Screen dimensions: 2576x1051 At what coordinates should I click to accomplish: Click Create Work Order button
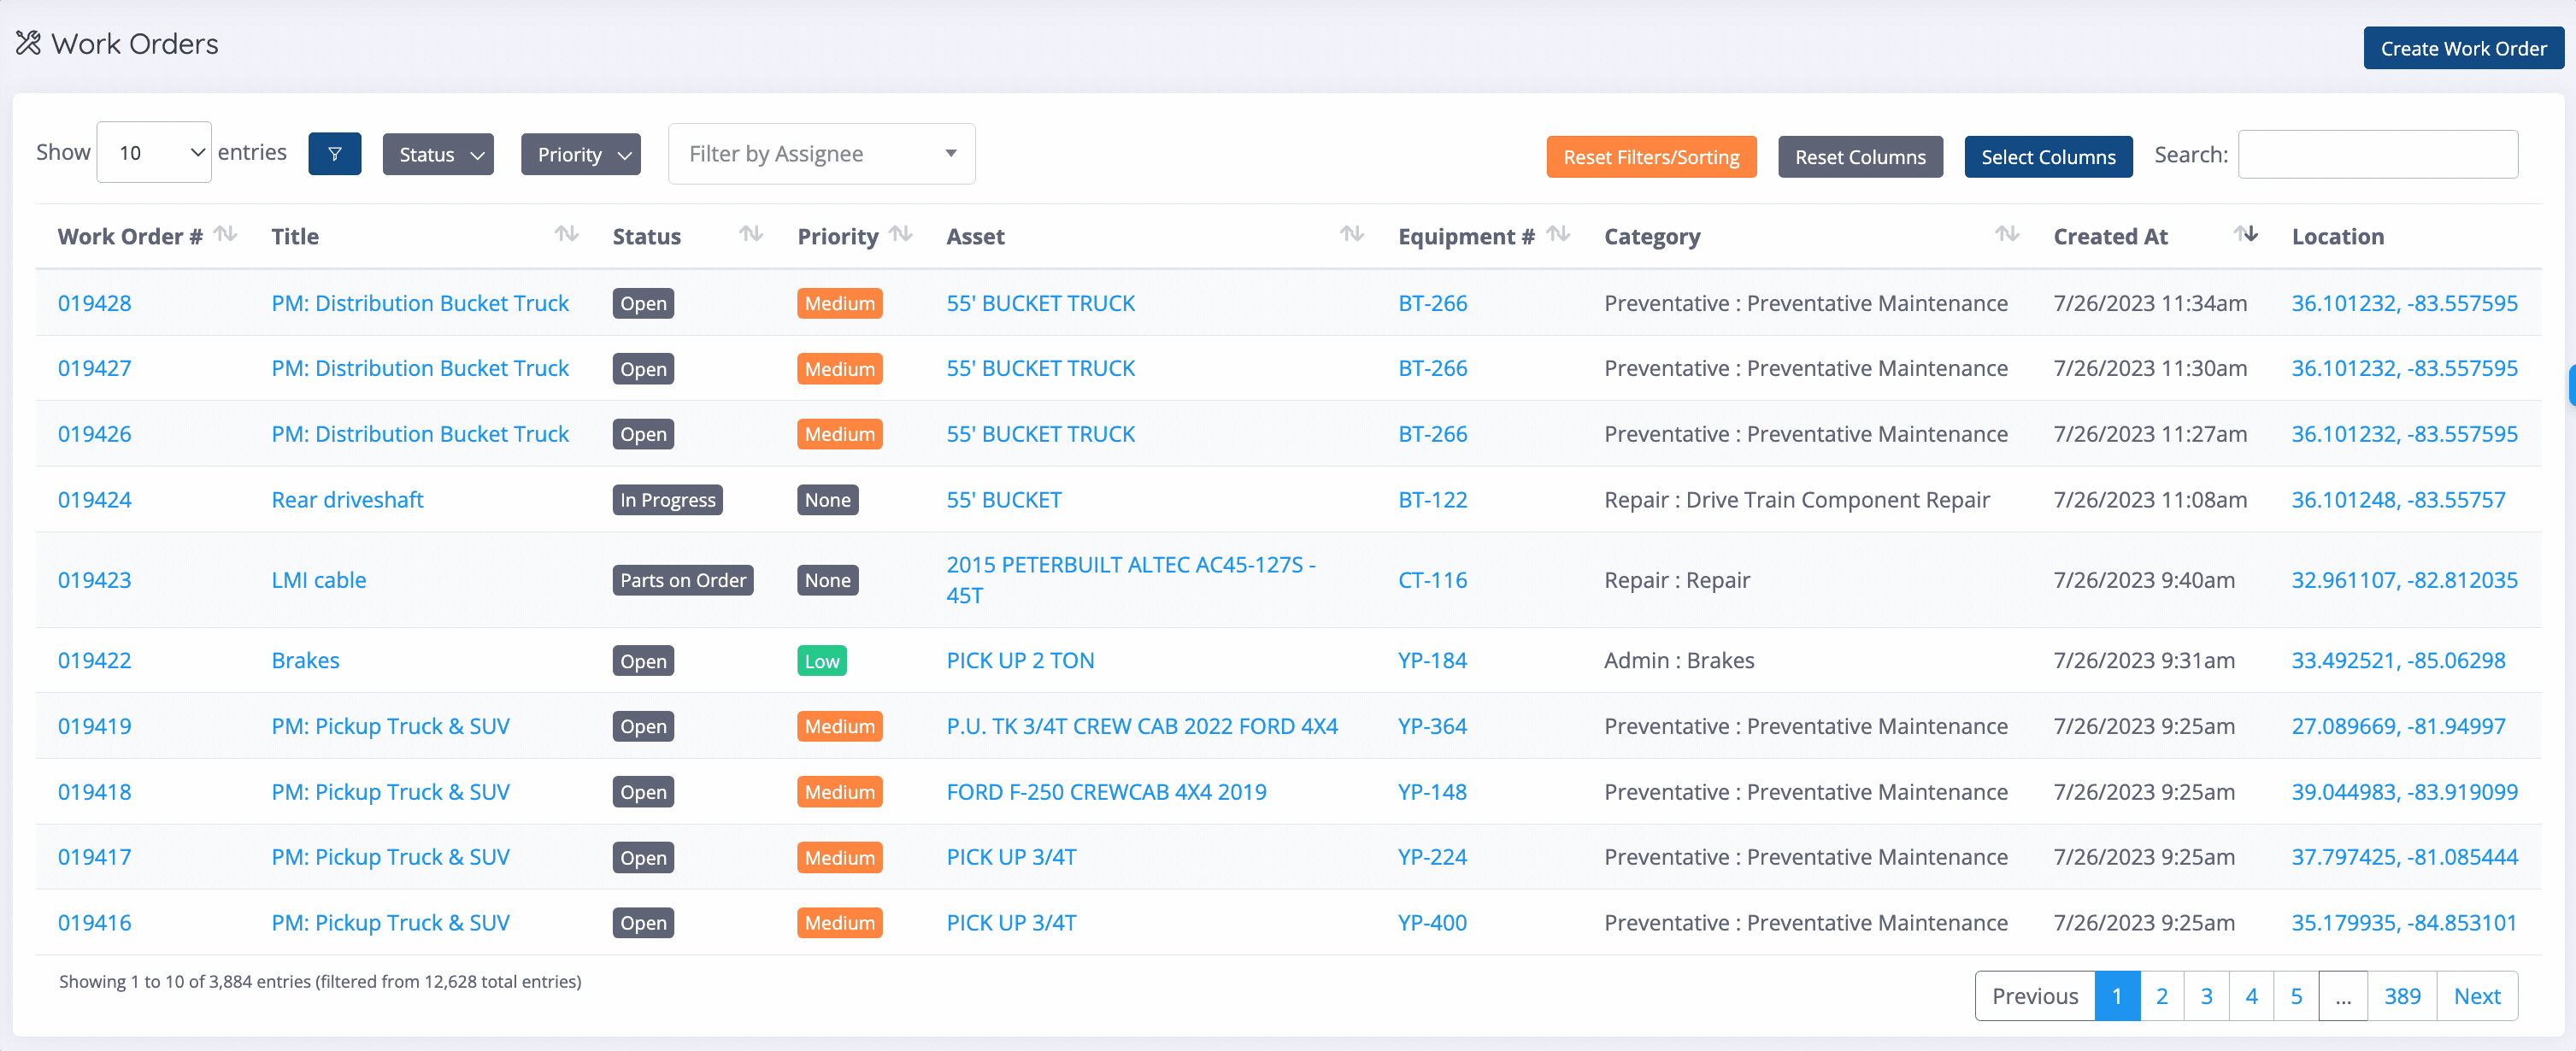tap(2463, 48)
